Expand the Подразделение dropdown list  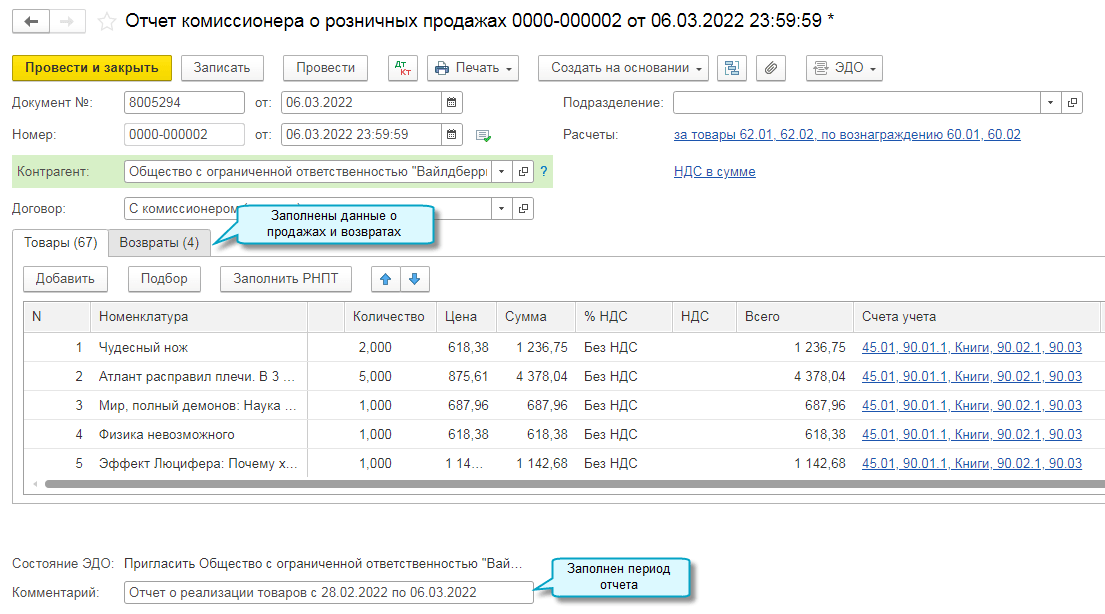coord(1050,102)
